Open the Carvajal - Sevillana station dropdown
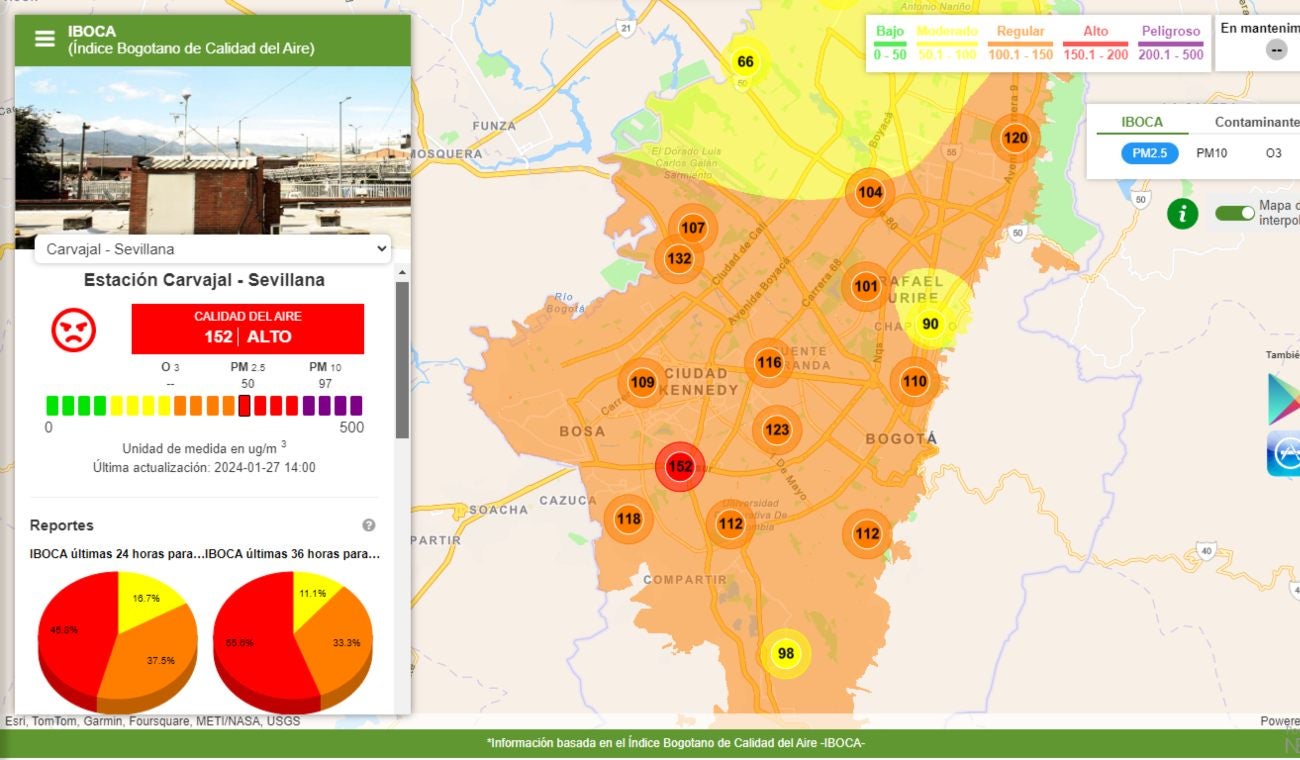This screenshot has height=760, width=1300. [210, 249]
